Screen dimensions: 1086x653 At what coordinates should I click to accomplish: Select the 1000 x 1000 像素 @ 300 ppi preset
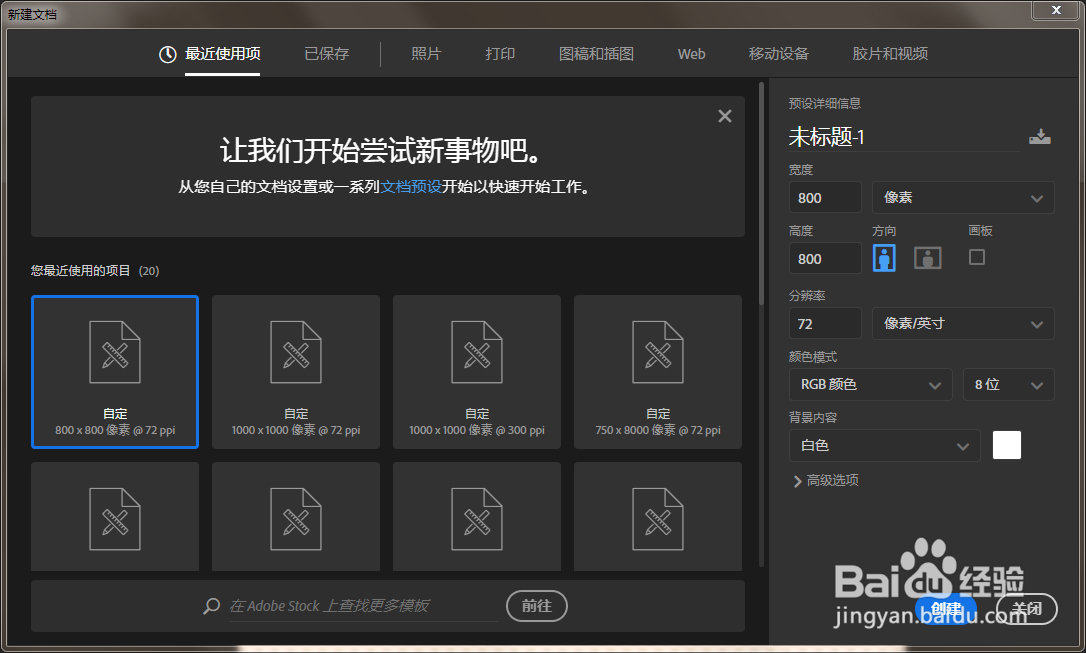(x=476, y=371)
